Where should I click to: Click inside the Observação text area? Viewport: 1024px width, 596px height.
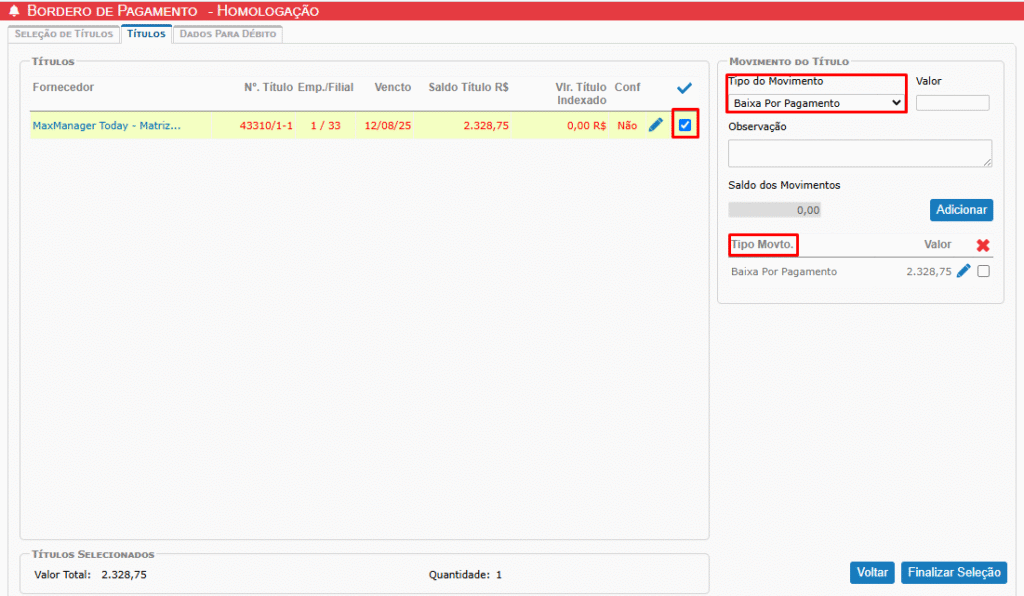[859, 153]
